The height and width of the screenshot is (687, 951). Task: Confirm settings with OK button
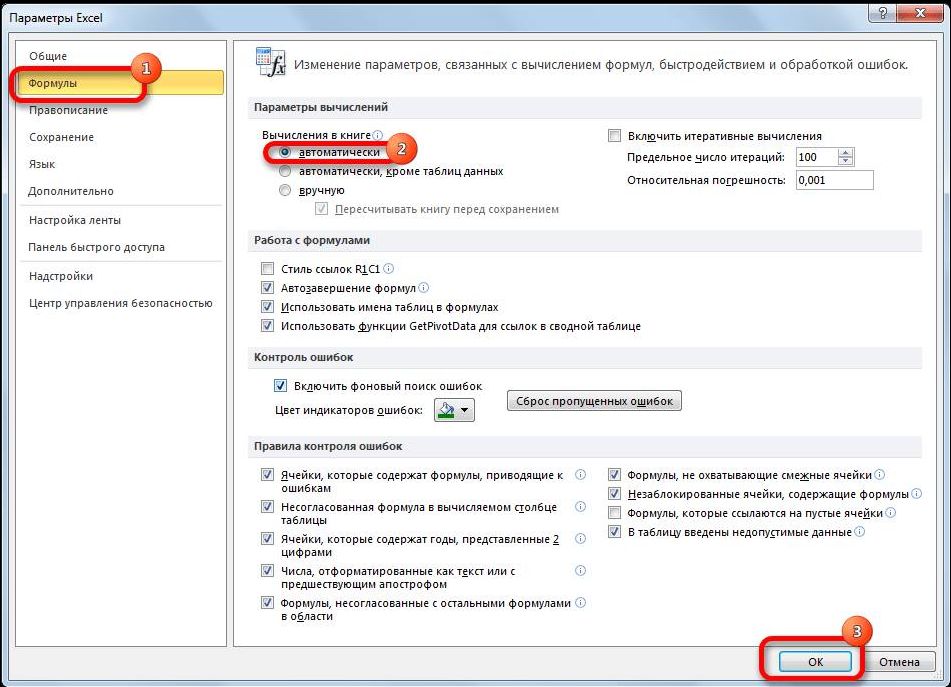815,662
